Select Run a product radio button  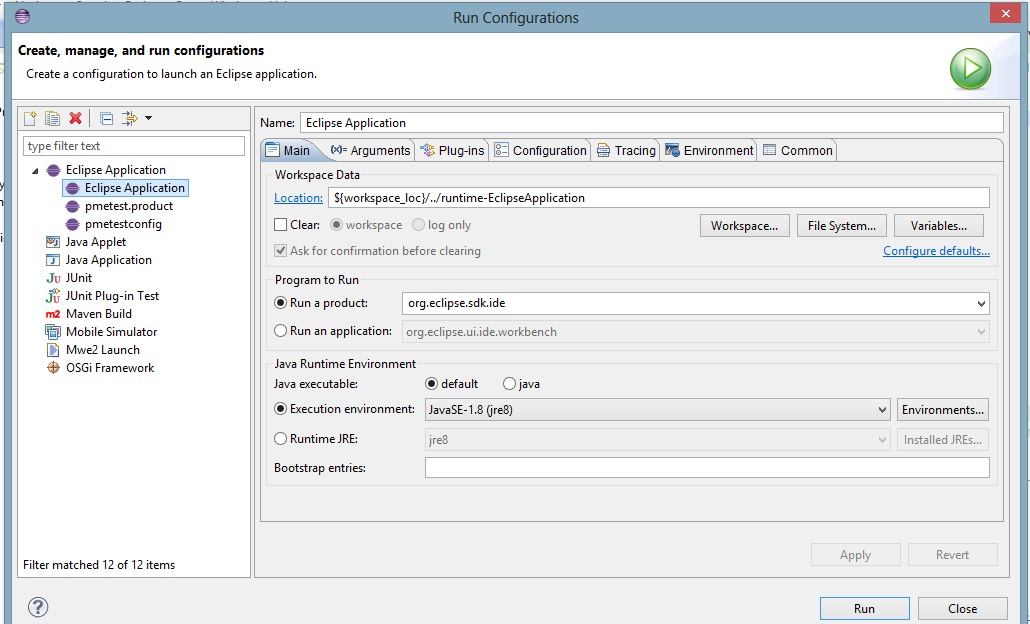[x=280, y=303]
